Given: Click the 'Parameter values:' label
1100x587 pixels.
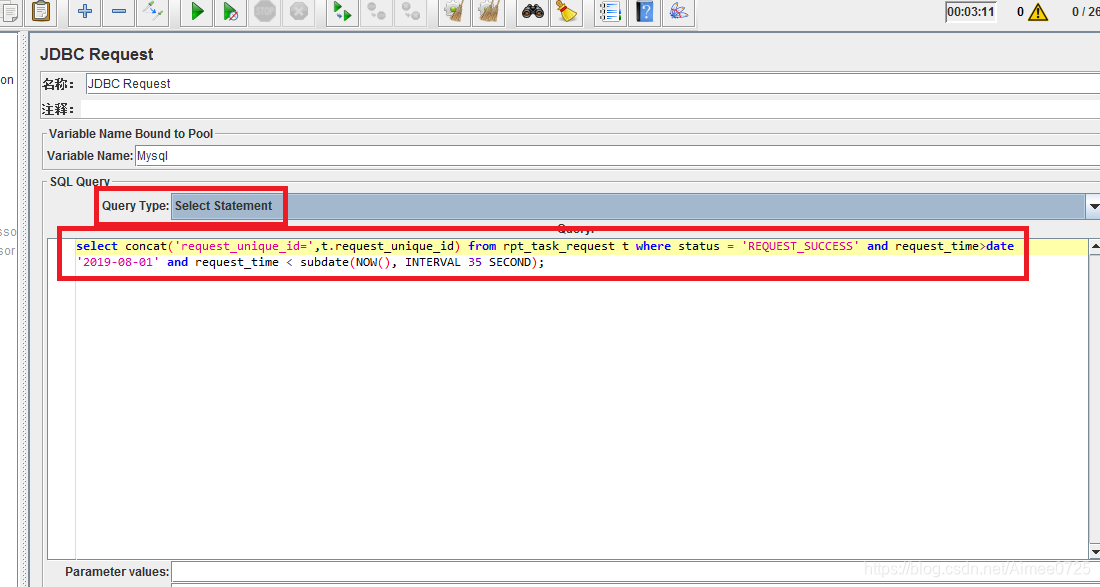Looking at the screenshot, I should click(x=117, y=572).
